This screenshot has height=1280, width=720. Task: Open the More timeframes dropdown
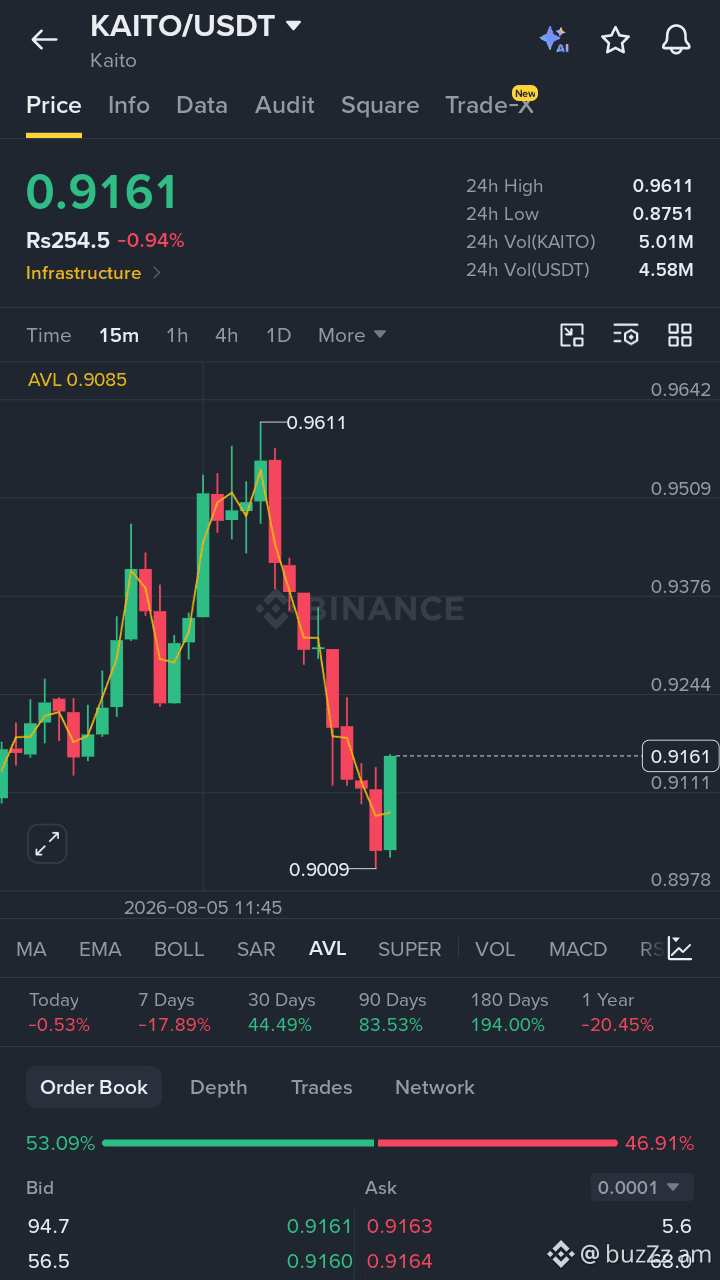(352, 335)
